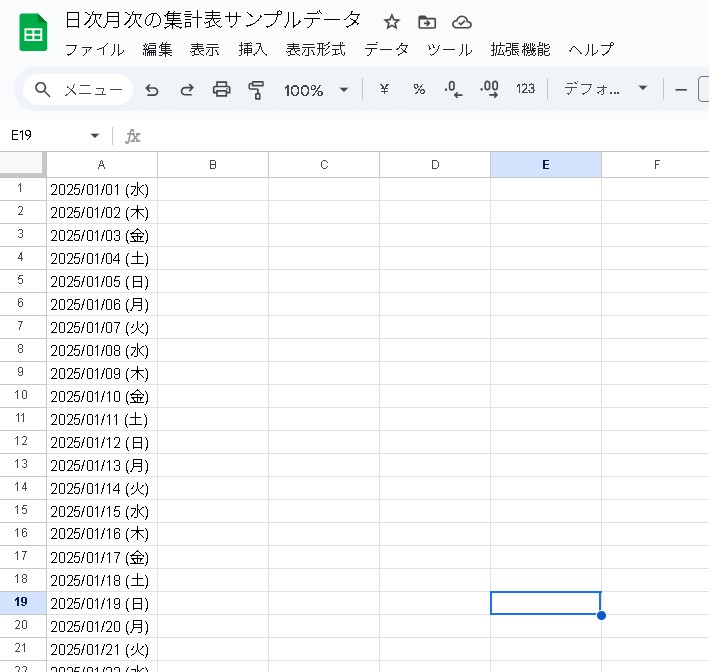Select cell A1 with 2025/01/01 (水)
The image size is (709, 672).
click(x=102, y=189)
